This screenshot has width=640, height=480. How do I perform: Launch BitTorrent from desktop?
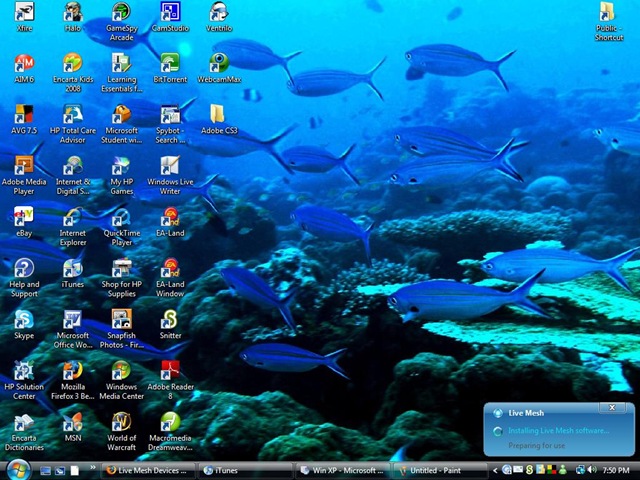pos(170,69)
